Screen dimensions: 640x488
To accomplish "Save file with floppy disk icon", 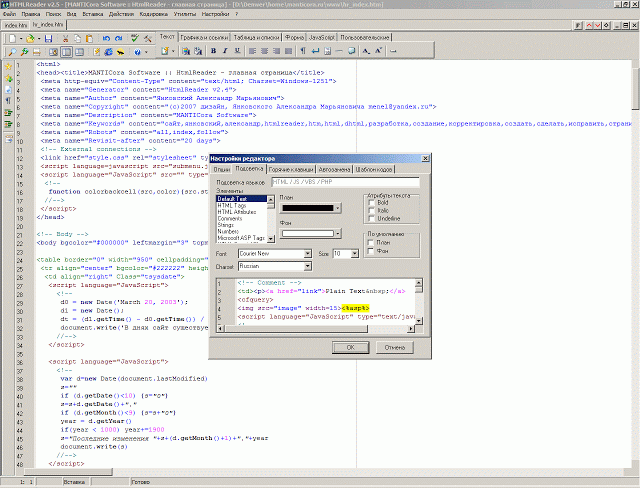I will (49, 39).
